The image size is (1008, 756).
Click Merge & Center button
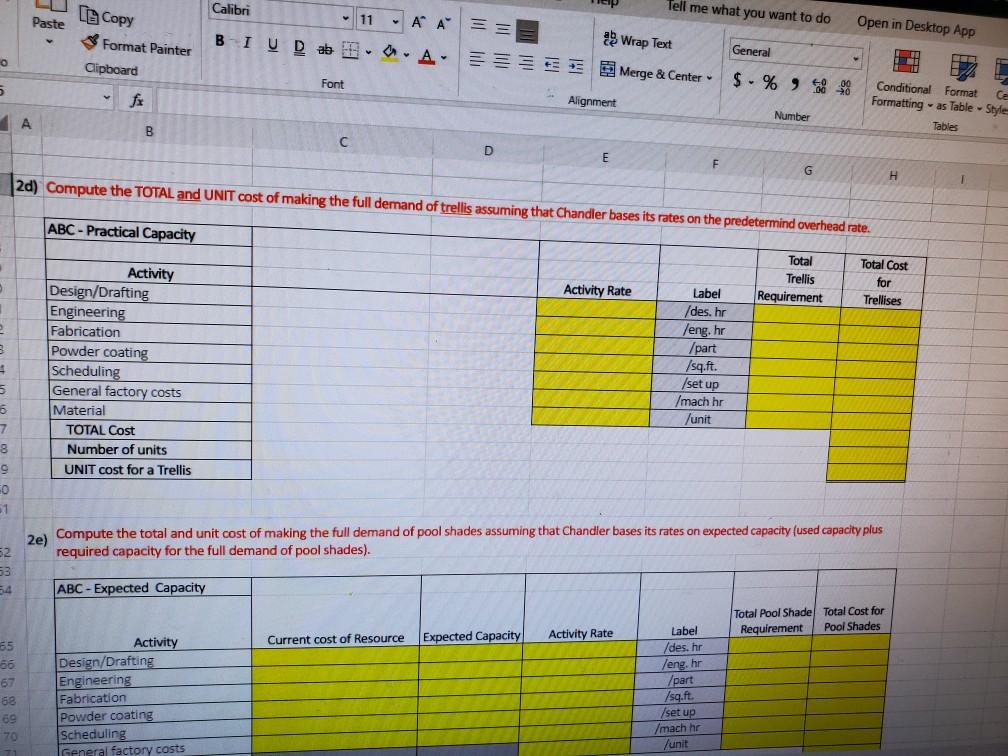coord(651,72)
